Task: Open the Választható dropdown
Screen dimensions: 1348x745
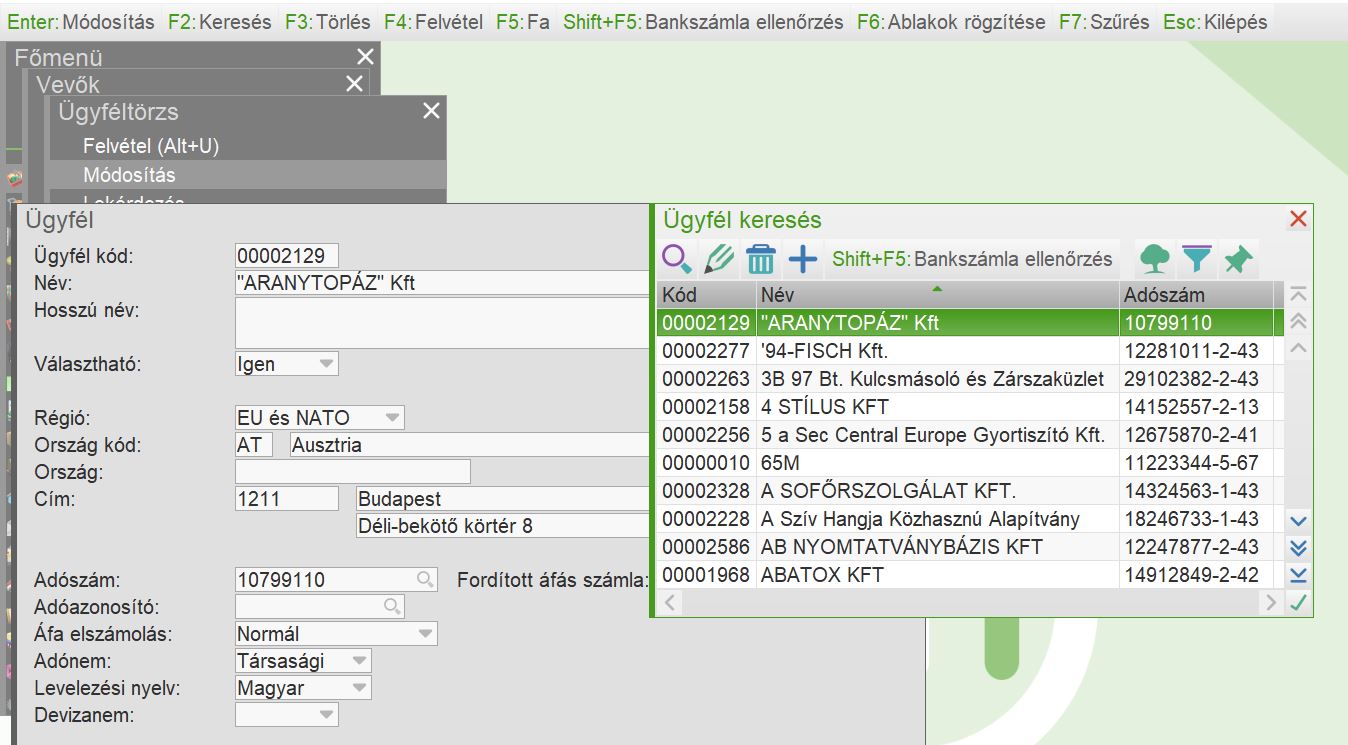Action: [x=326, y=364]
